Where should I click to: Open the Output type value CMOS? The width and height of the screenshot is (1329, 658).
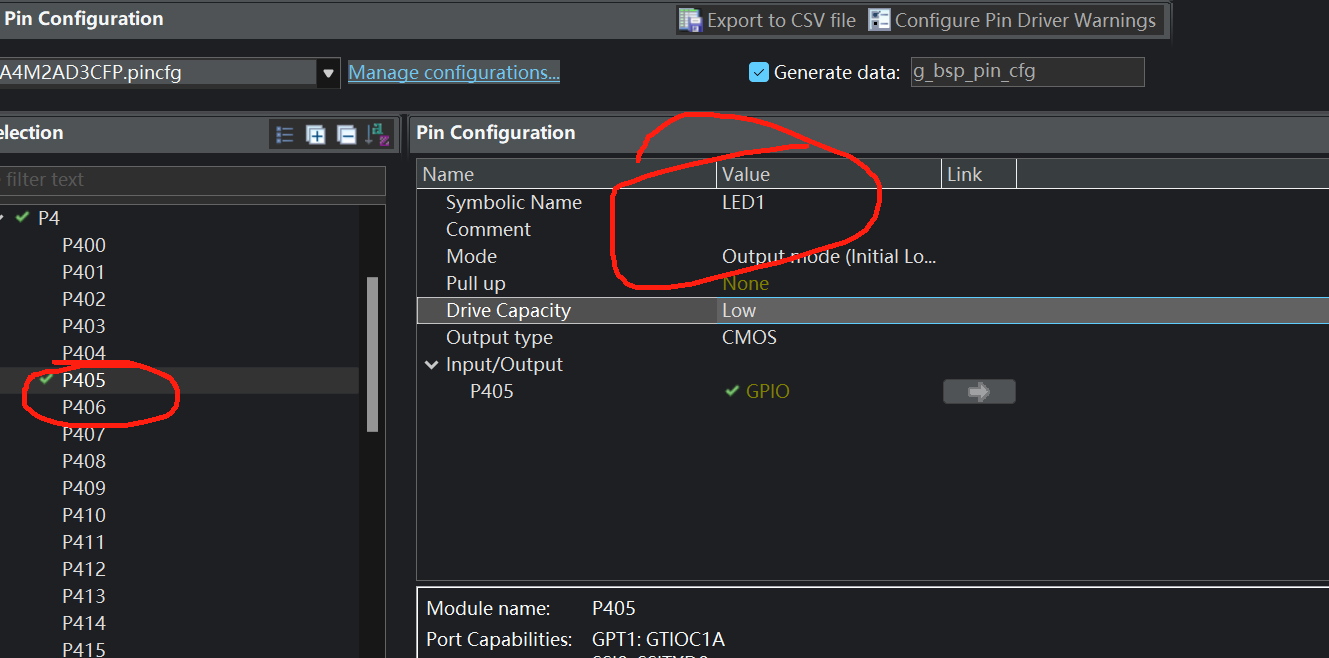click(x=749, y=338)
